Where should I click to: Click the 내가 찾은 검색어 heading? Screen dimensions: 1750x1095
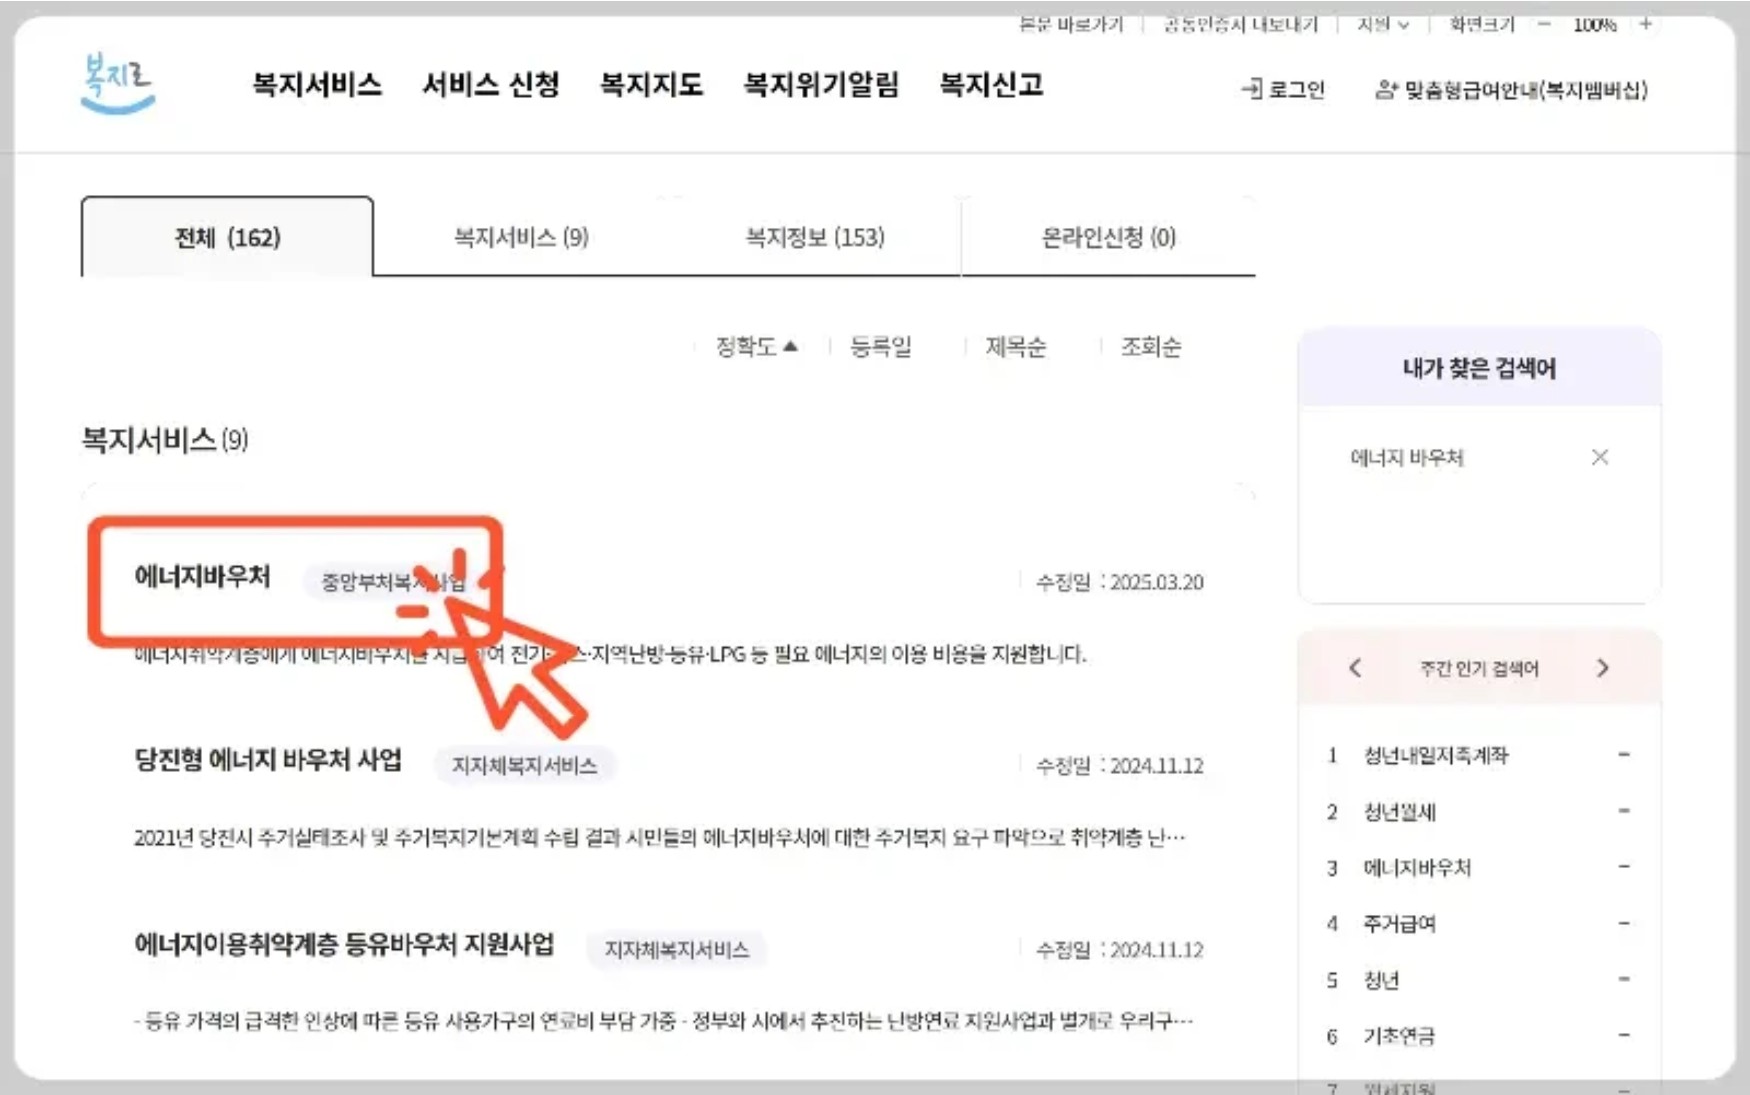coord(1479,368)
